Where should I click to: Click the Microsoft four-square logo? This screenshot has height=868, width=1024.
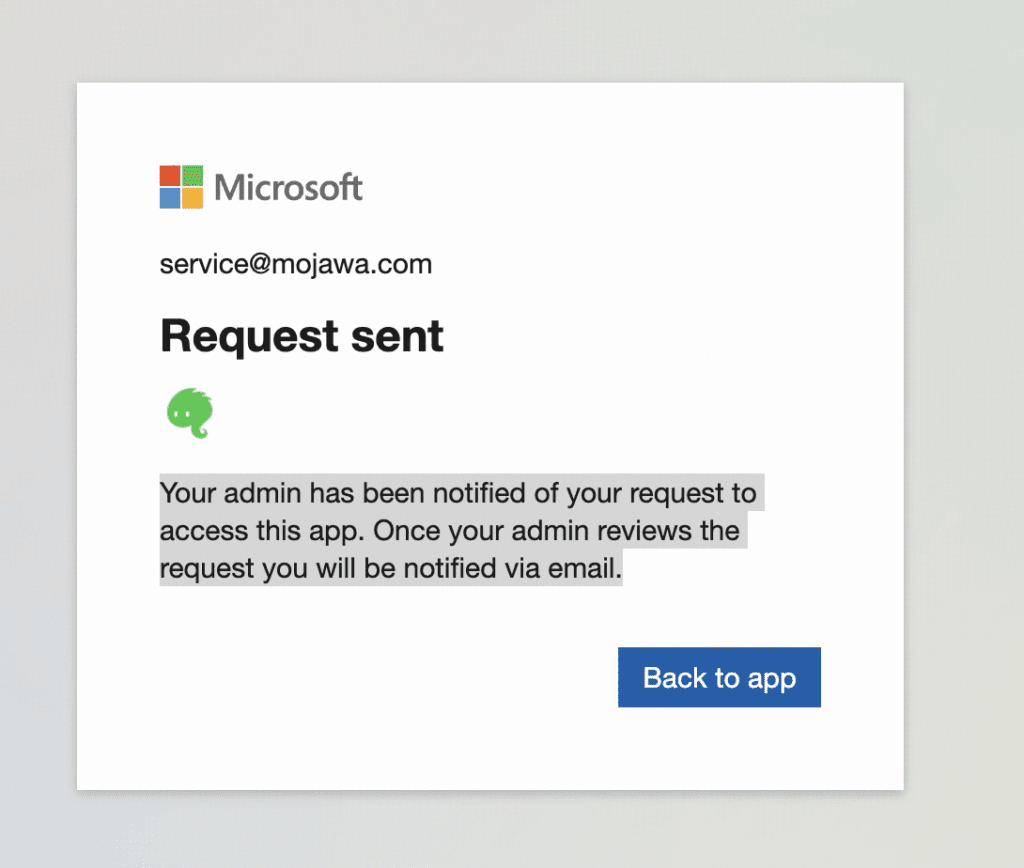(182, 187)
